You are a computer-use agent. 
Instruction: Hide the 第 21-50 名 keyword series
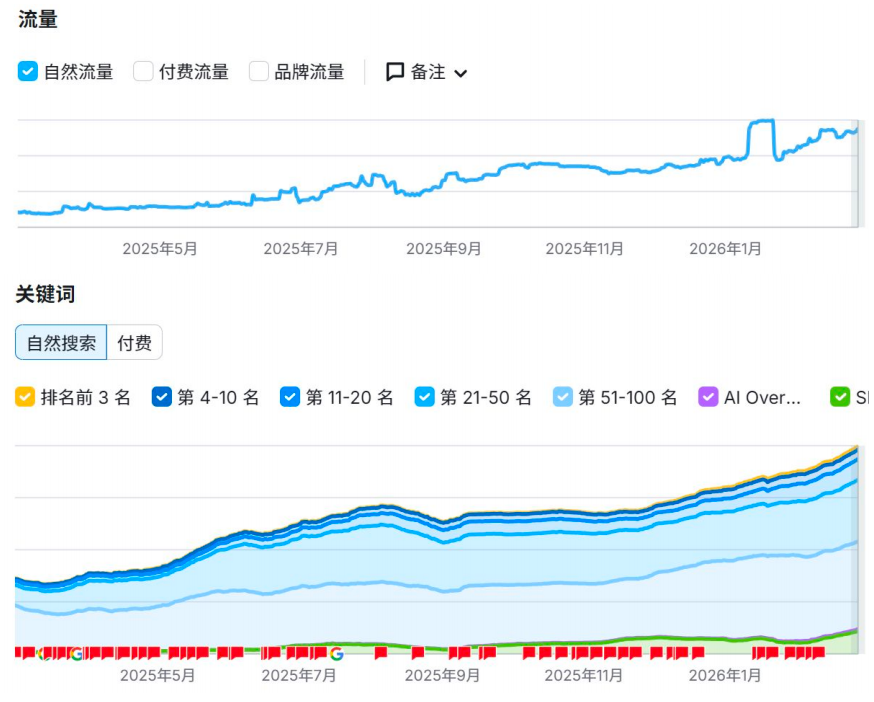click(425, 397)
